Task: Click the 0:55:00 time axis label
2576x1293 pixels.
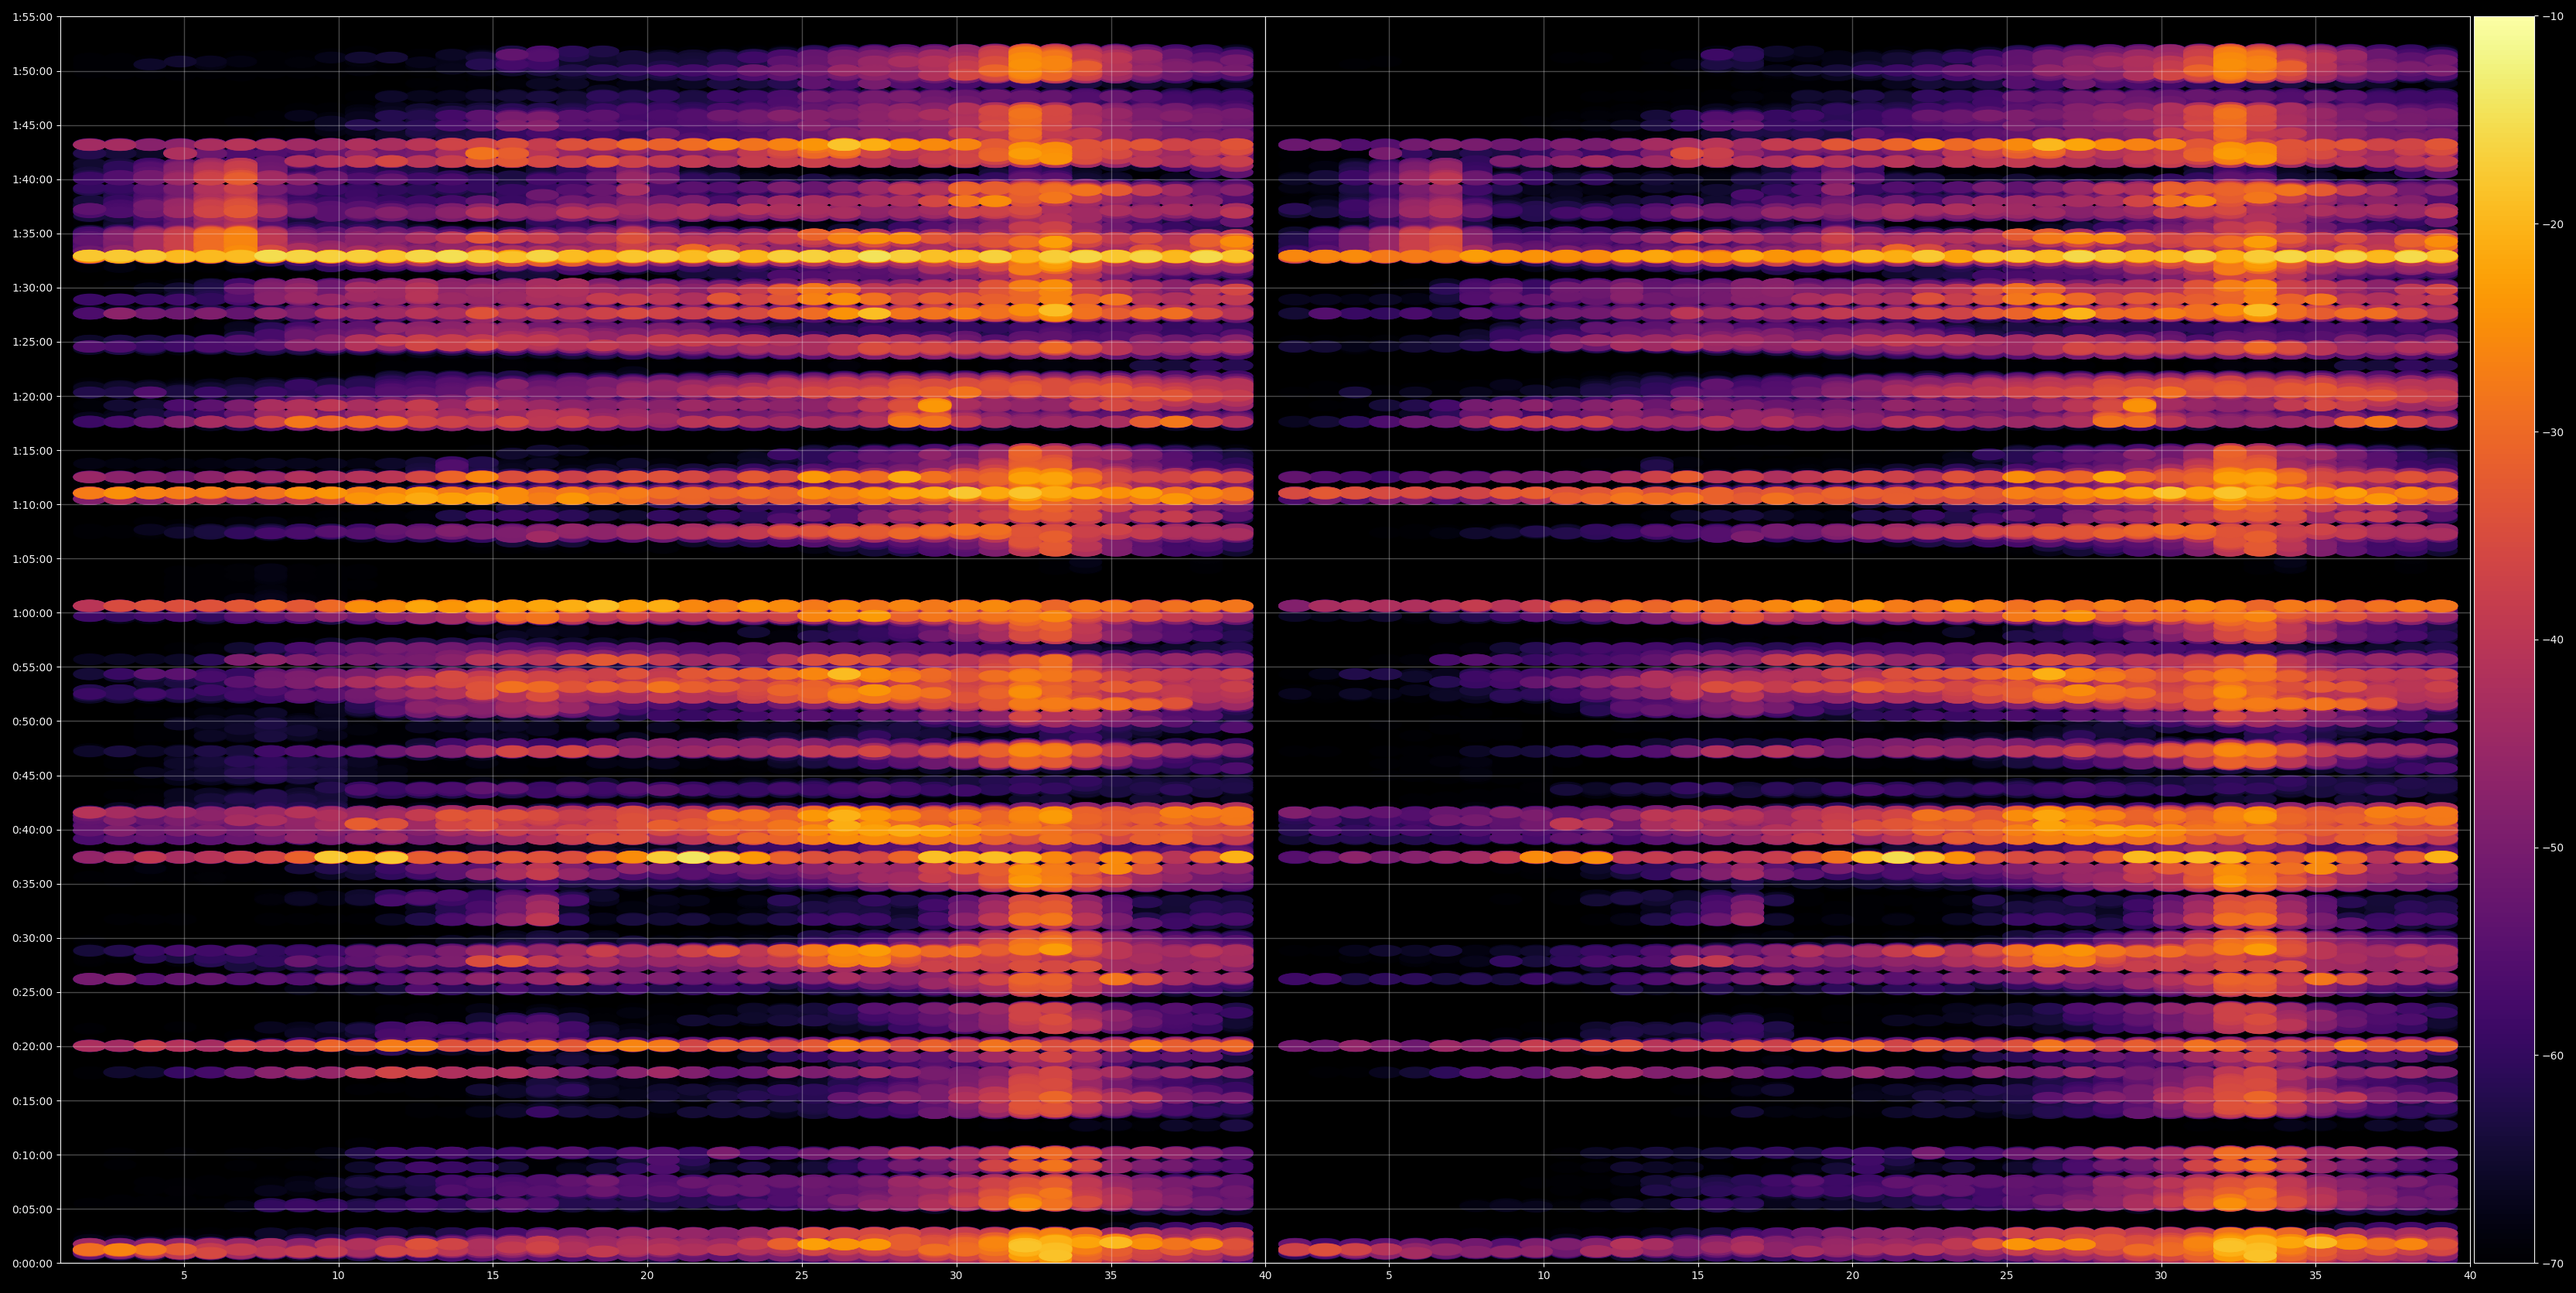Action: point(32,667)
